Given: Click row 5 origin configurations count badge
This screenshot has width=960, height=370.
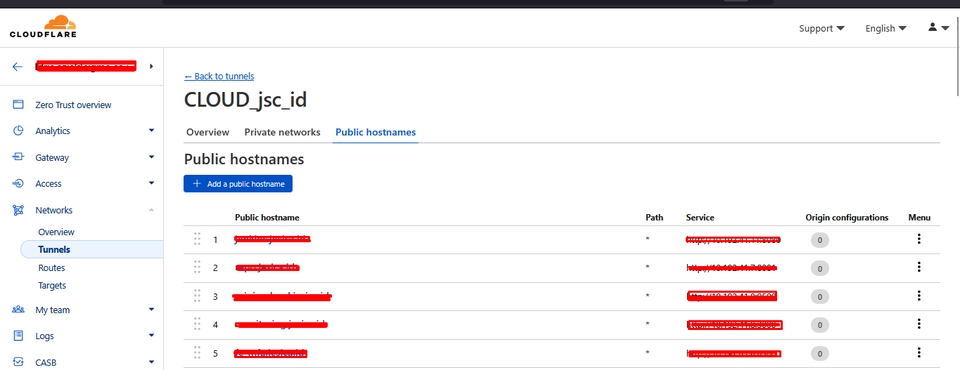Looking at the screenshot, I should [x=820, y=353].
